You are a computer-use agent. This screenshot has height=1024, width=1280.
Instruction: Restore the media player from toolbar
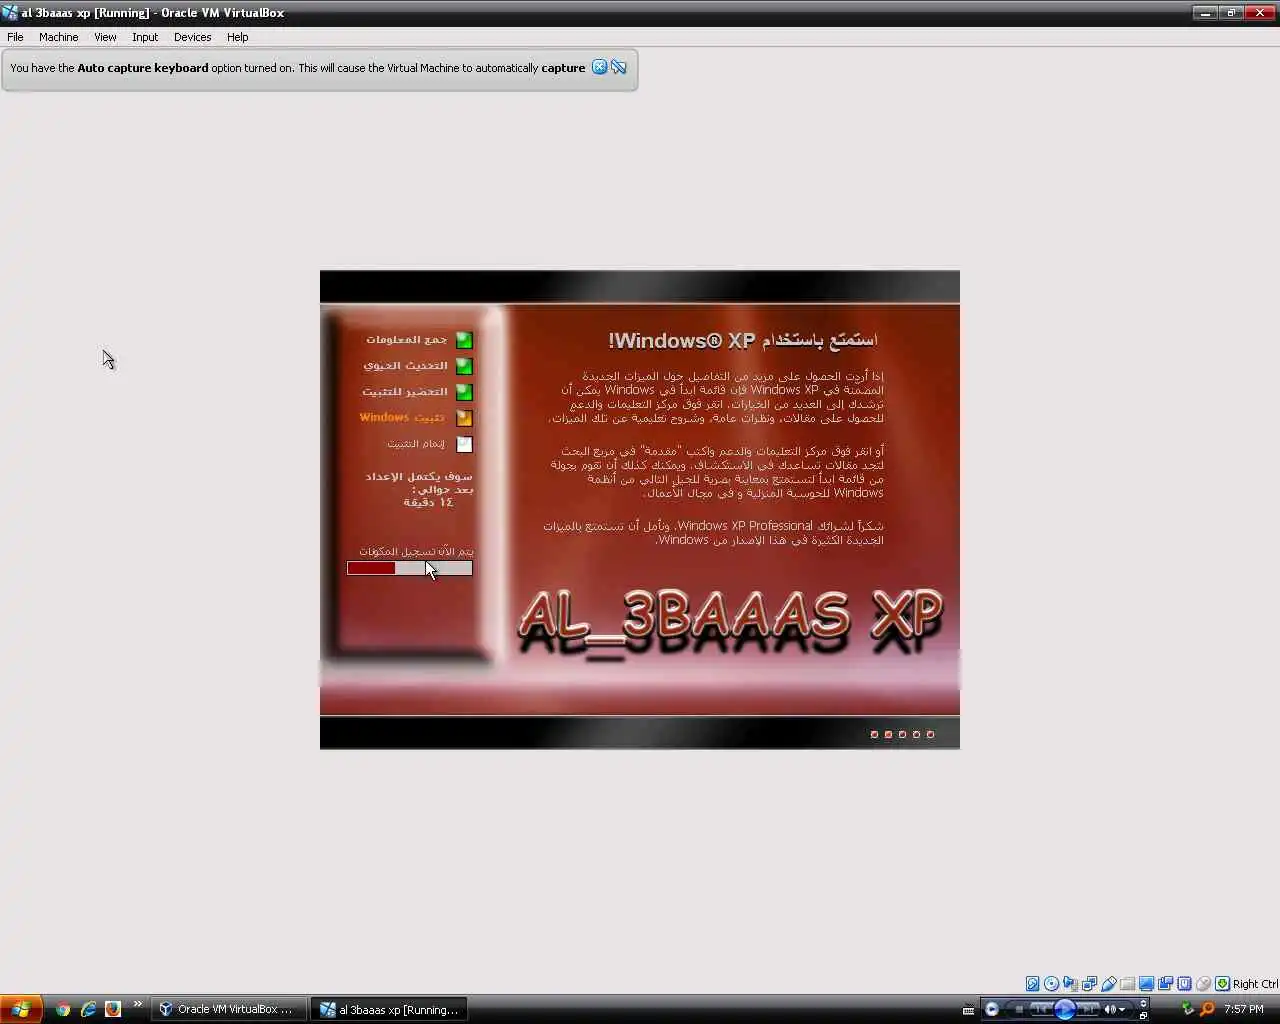(x=1143, y=1015)
